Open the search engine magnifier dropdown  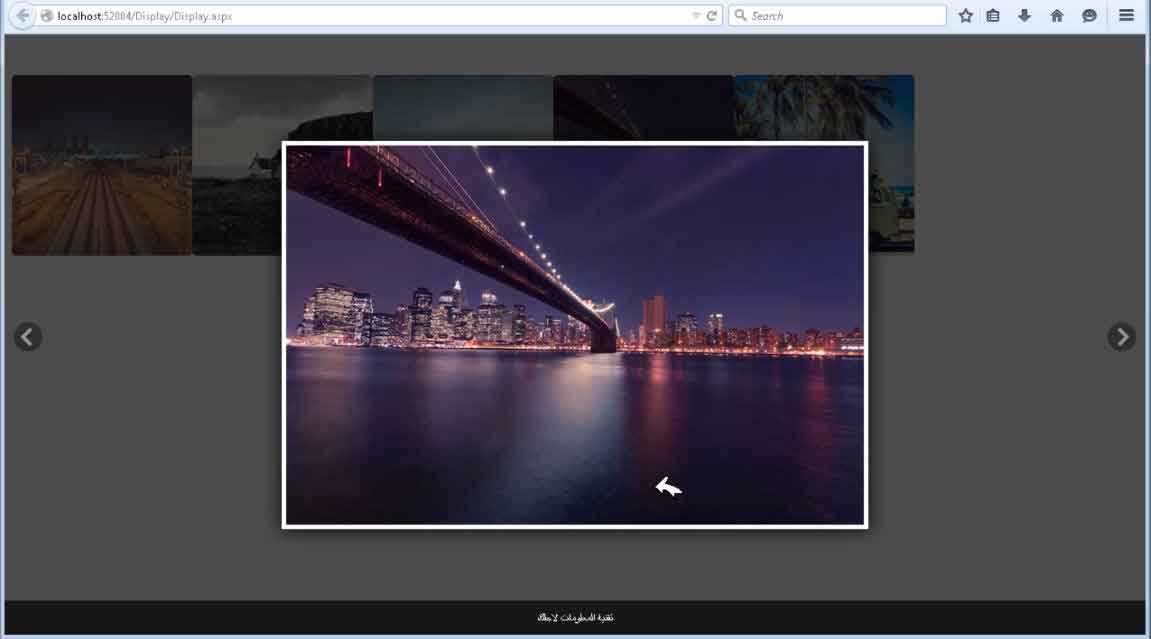pyautogui.click(x=741, y=16)
